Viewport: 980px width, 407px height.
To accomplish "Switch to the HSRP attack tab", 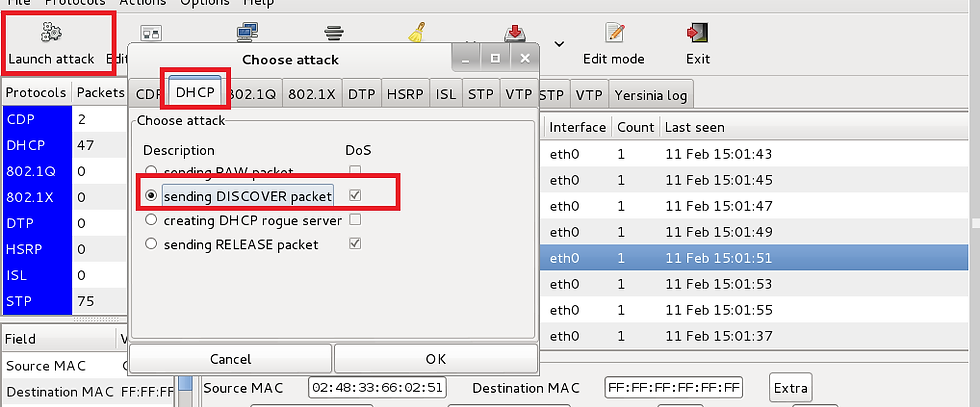I will coord(404,94).
